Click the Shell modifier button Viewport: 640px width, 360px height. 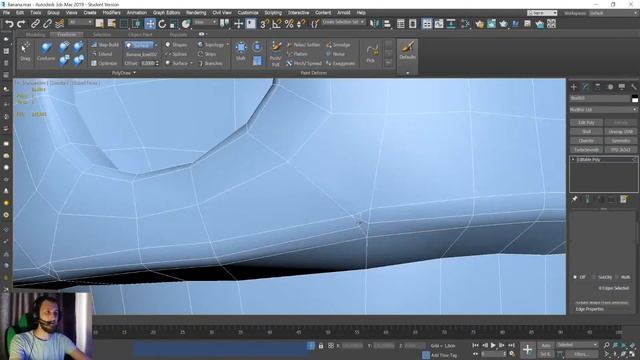(x=586, y=131)
